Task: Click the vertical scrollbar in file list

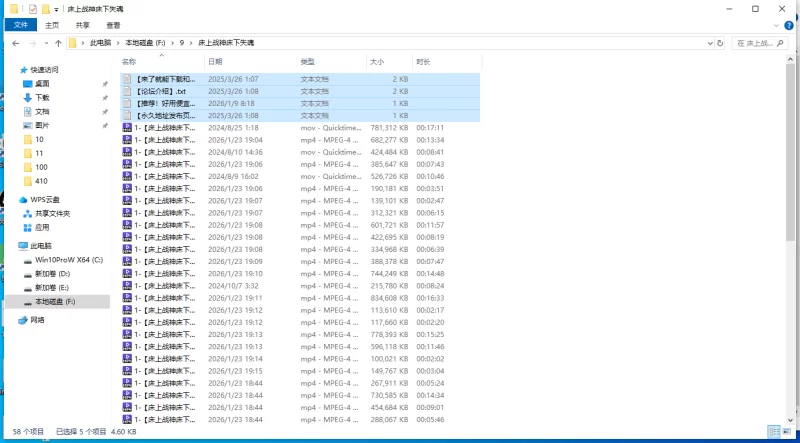Action: (x=792, y=200)
